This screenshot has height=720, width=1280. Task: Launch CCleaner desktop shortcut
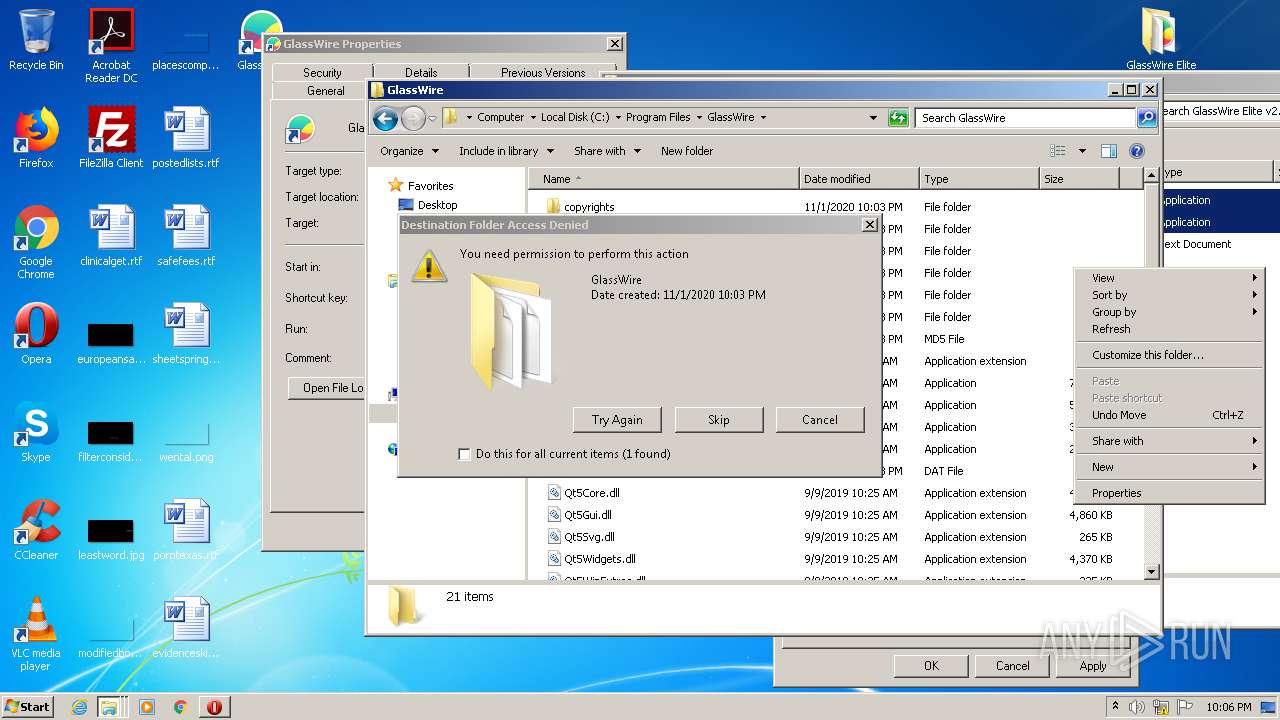(x=36, y=530)
